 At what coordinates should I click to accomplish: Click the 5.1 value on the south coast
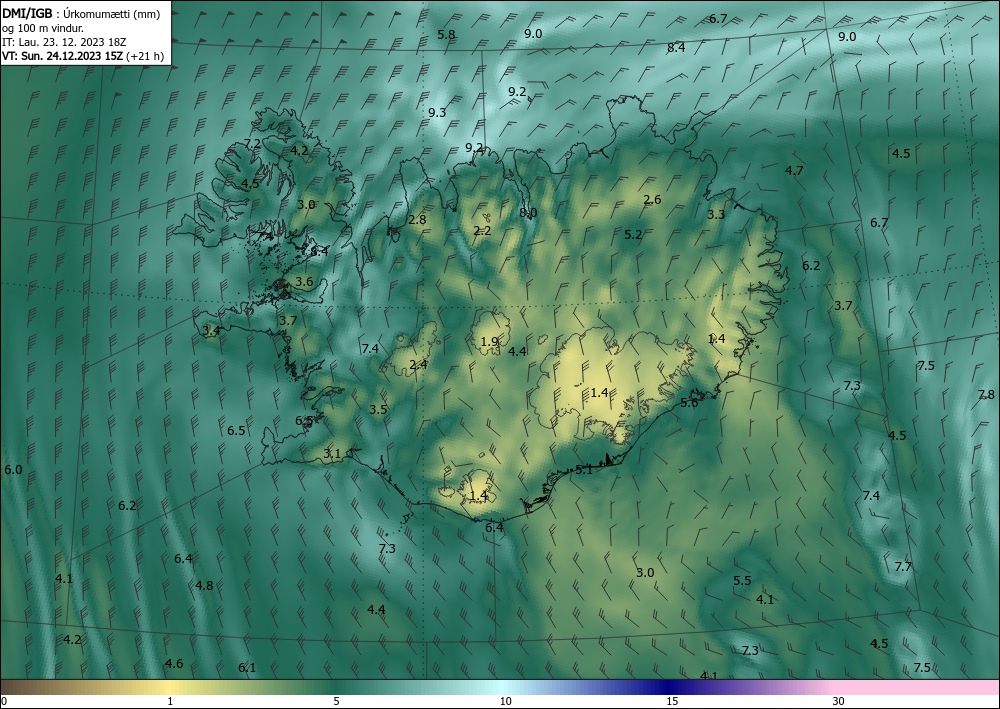[584, 470]
